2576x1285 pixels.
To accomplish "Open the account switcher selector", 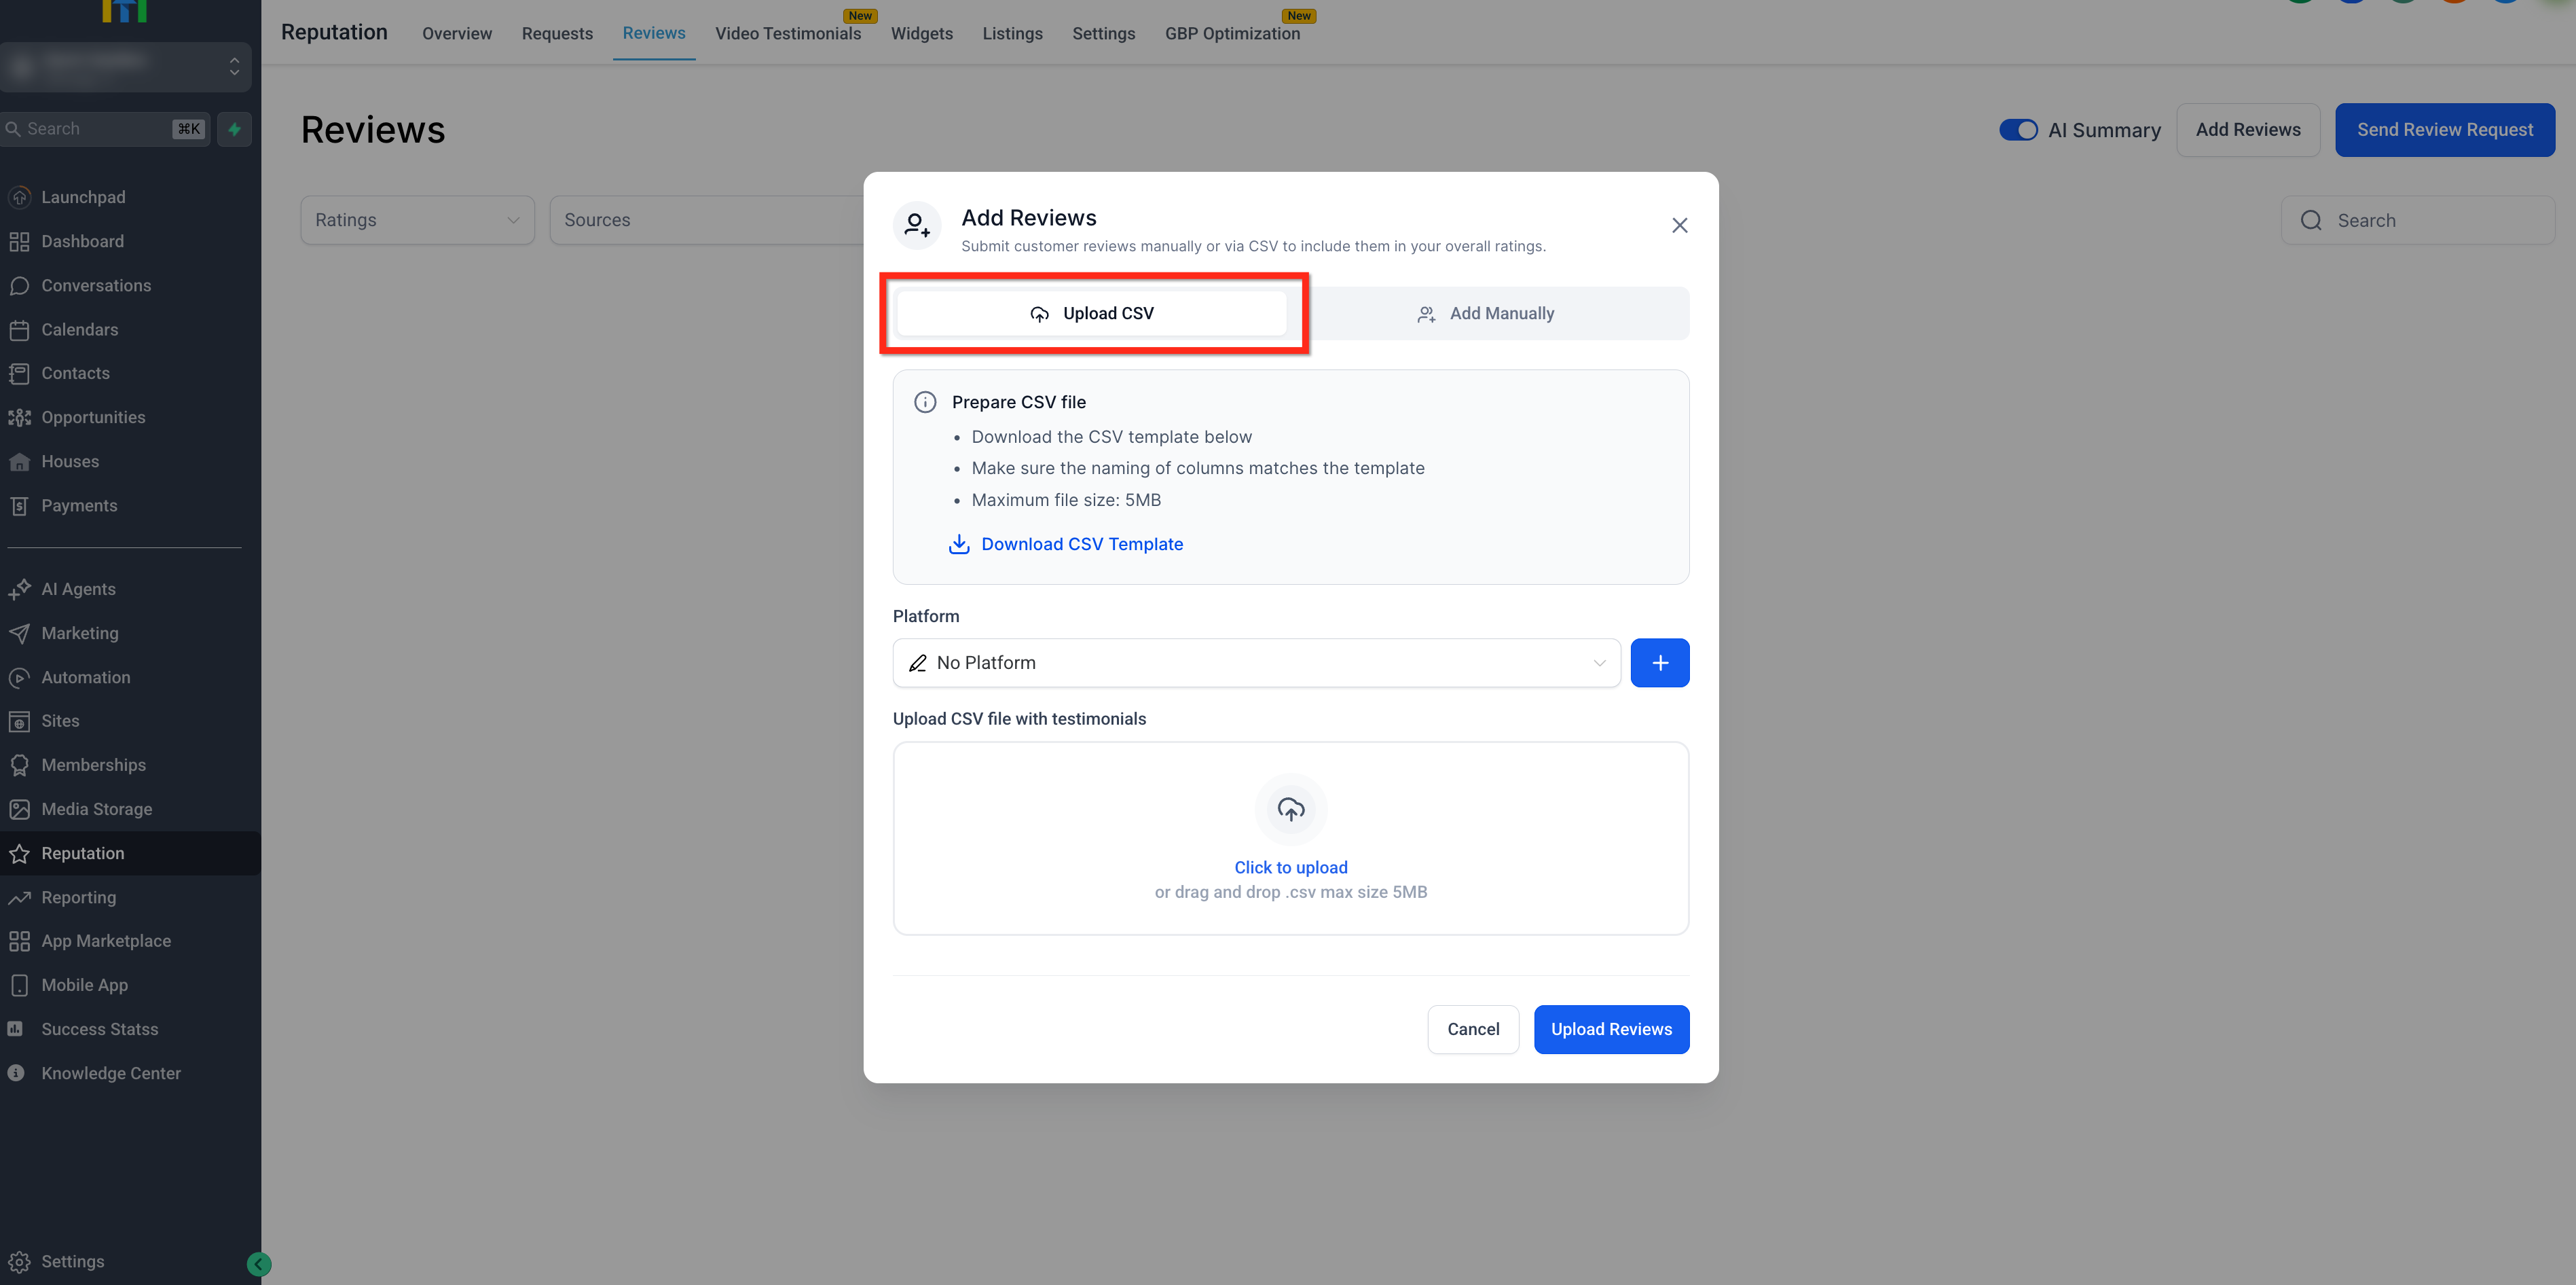I will click(x=125, y=67).
